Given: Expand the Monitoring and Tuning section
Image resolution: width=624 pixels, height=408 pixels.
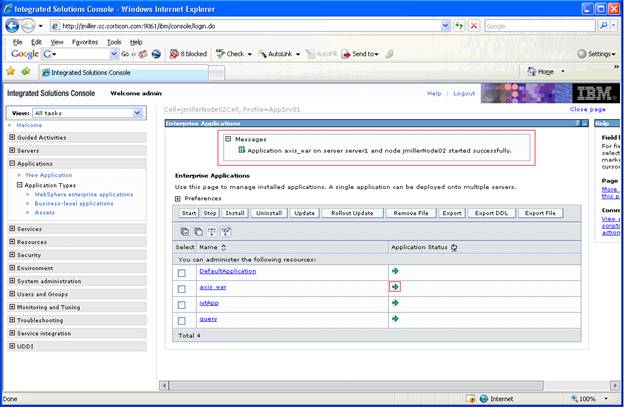Looking at the screenshot, I should [x=12, y=307].
